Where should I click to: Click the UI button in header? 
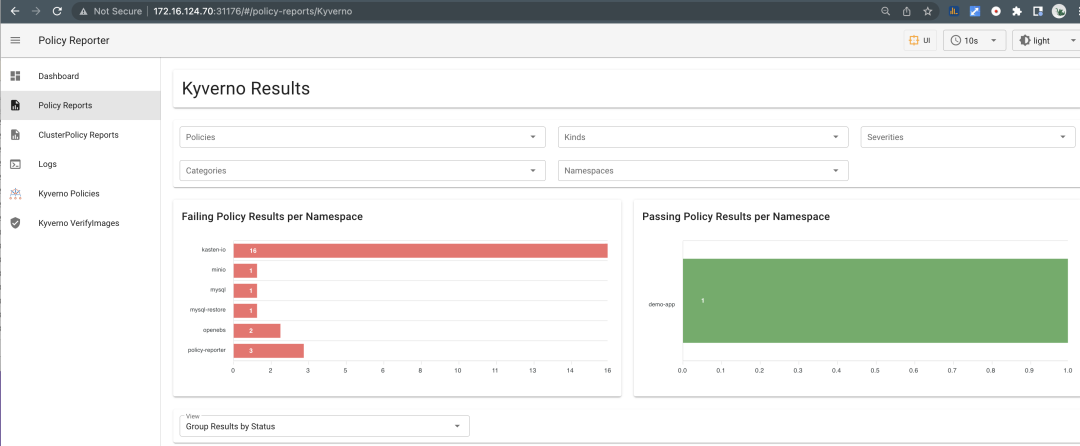tap(920, 41)
